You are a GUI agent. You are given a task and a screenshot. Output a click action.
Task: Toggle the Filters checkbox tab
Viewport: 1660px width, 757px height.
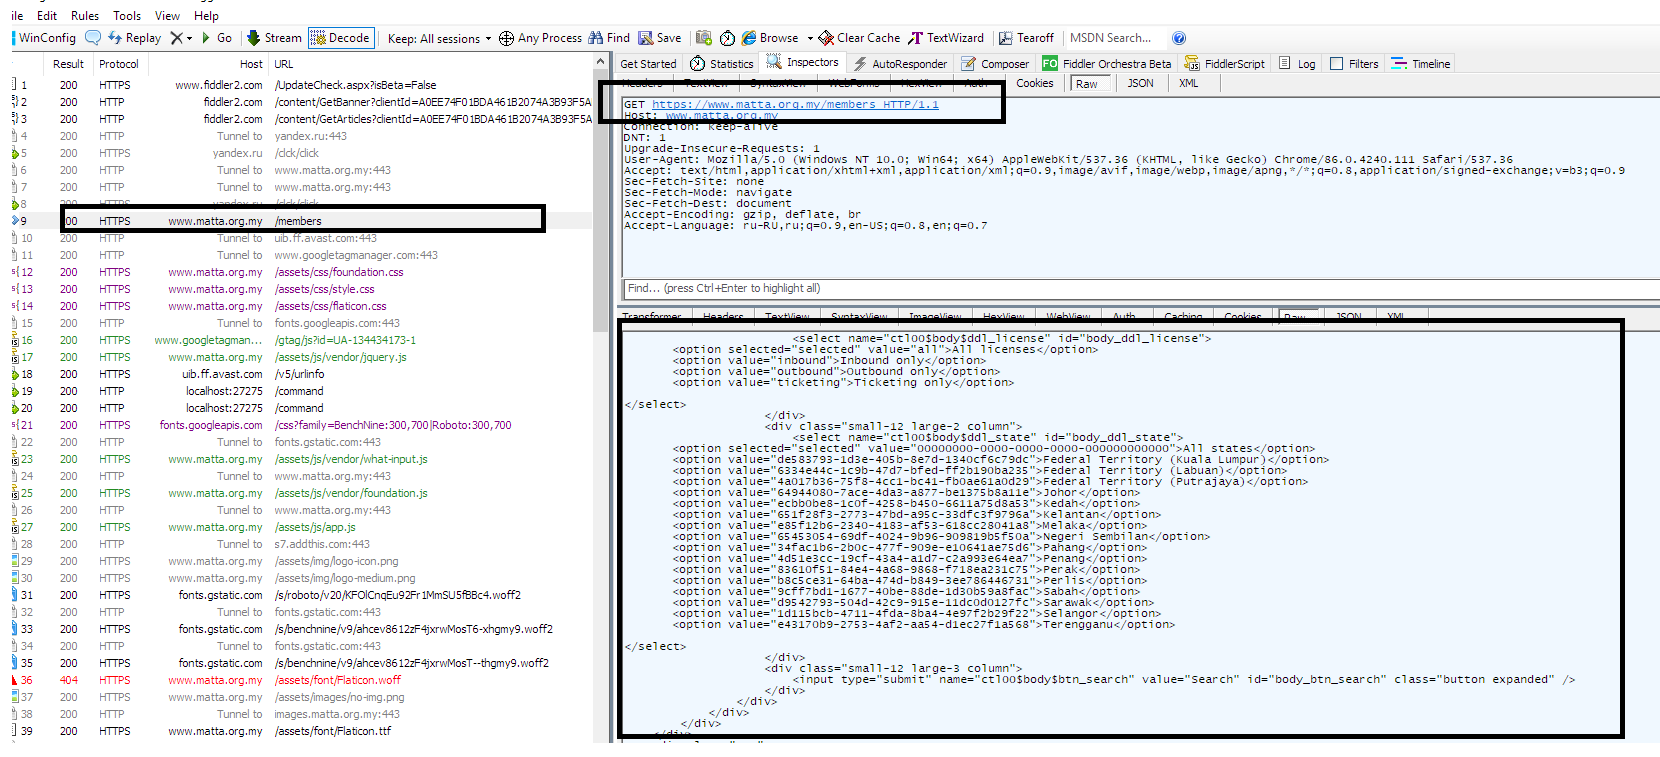(1354, 64)
